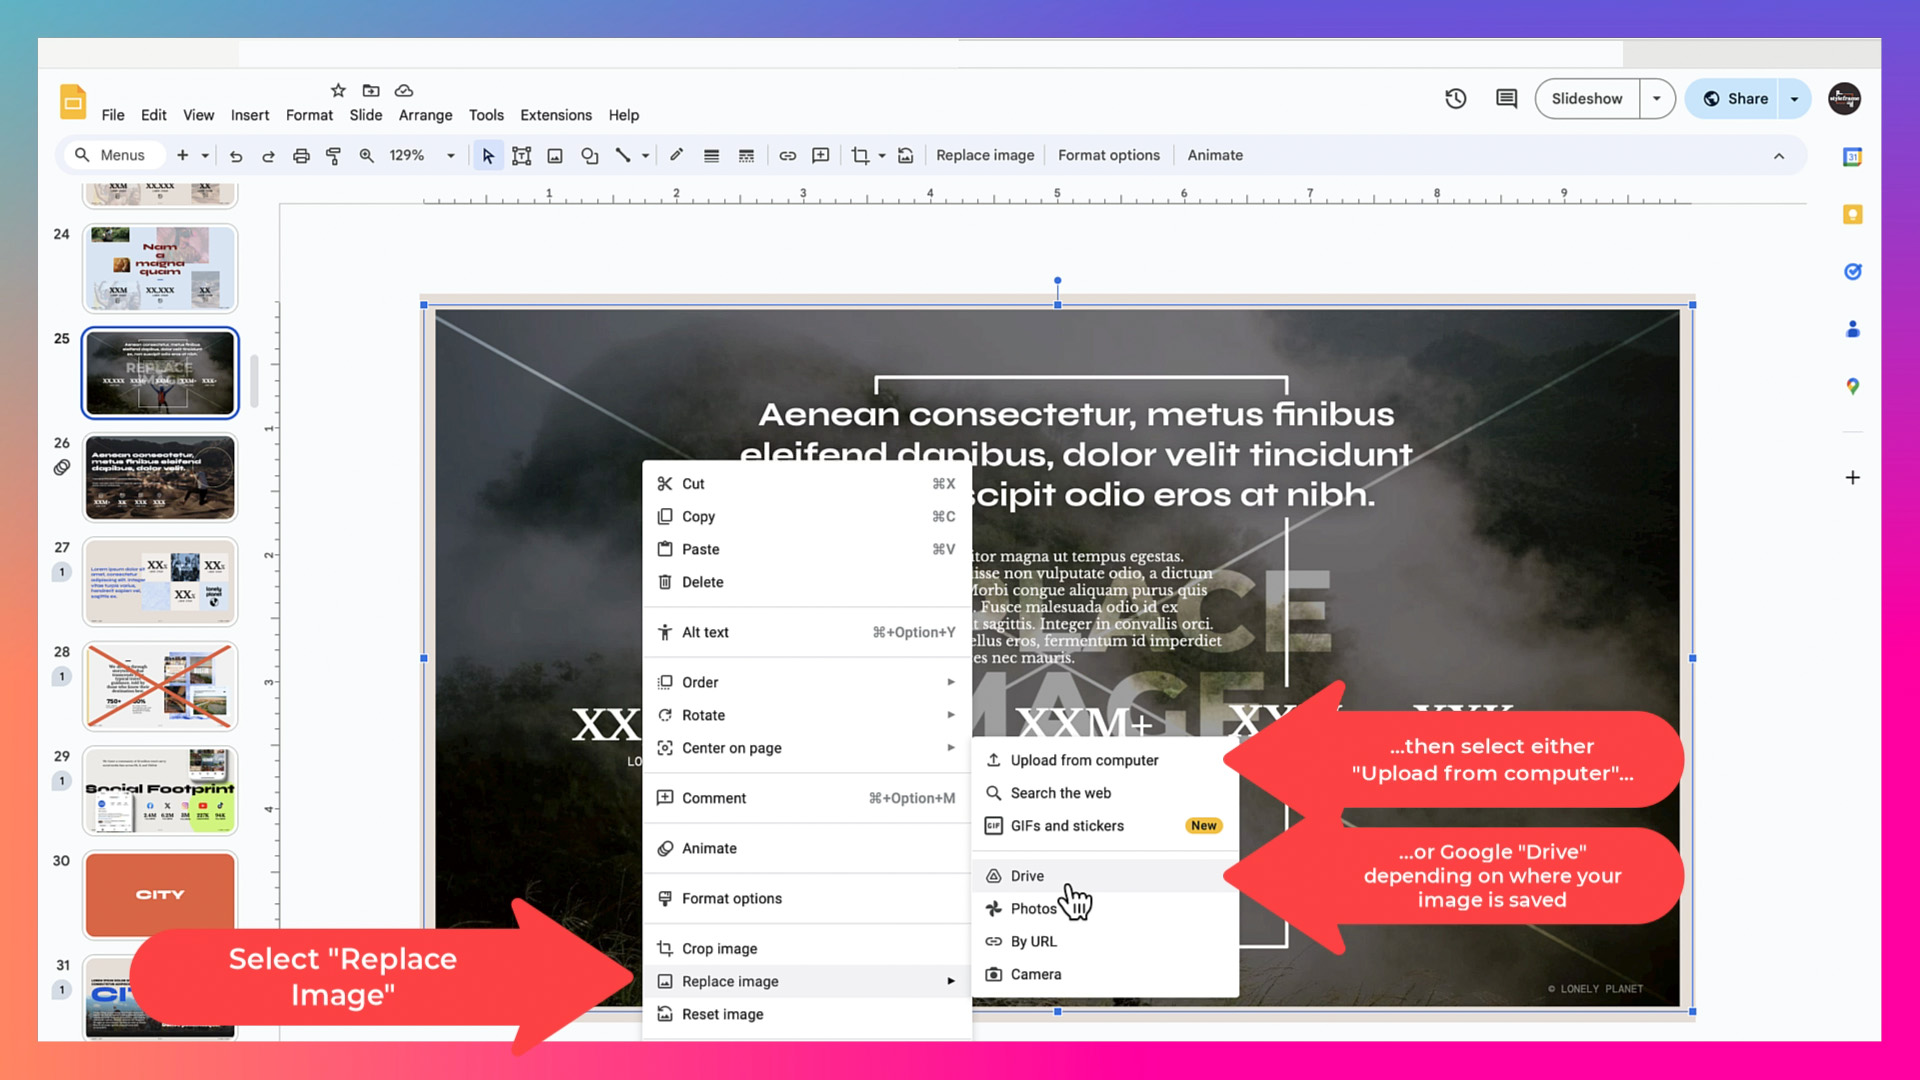1920x1080 pixels.
Task: Click Format options in the toolbar
Action: coord(1108,155)
